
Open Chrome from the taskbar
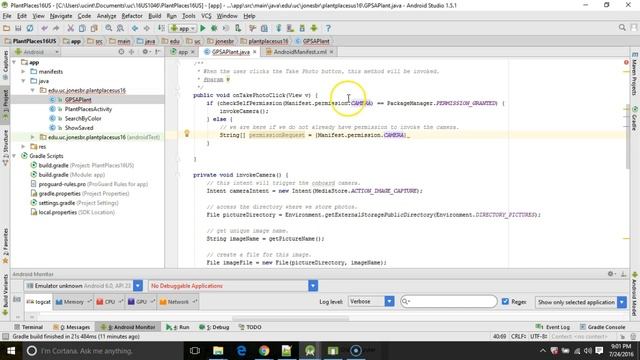click(264, 351)
